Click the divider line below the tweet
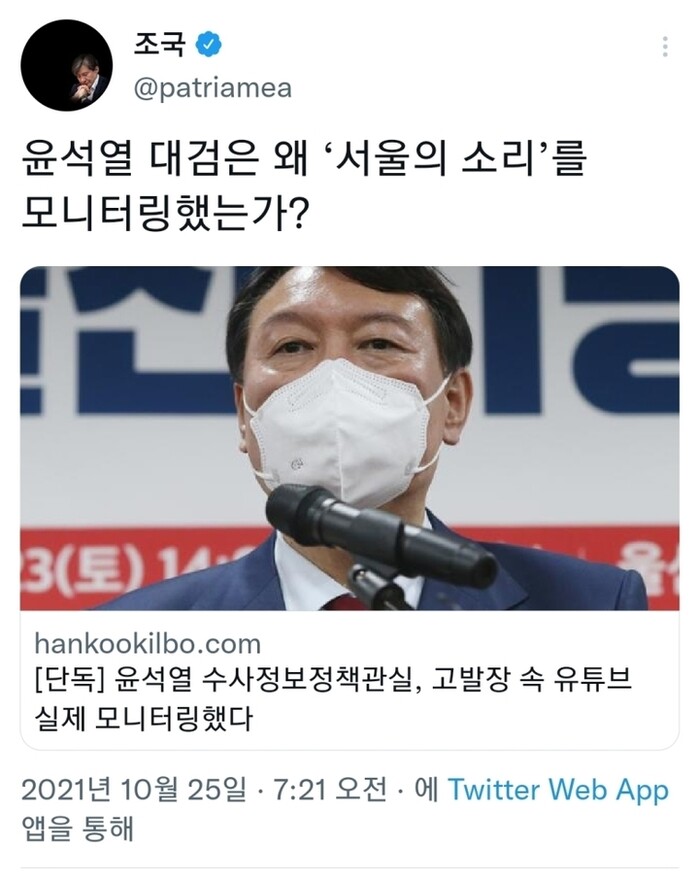 point(350,868)
